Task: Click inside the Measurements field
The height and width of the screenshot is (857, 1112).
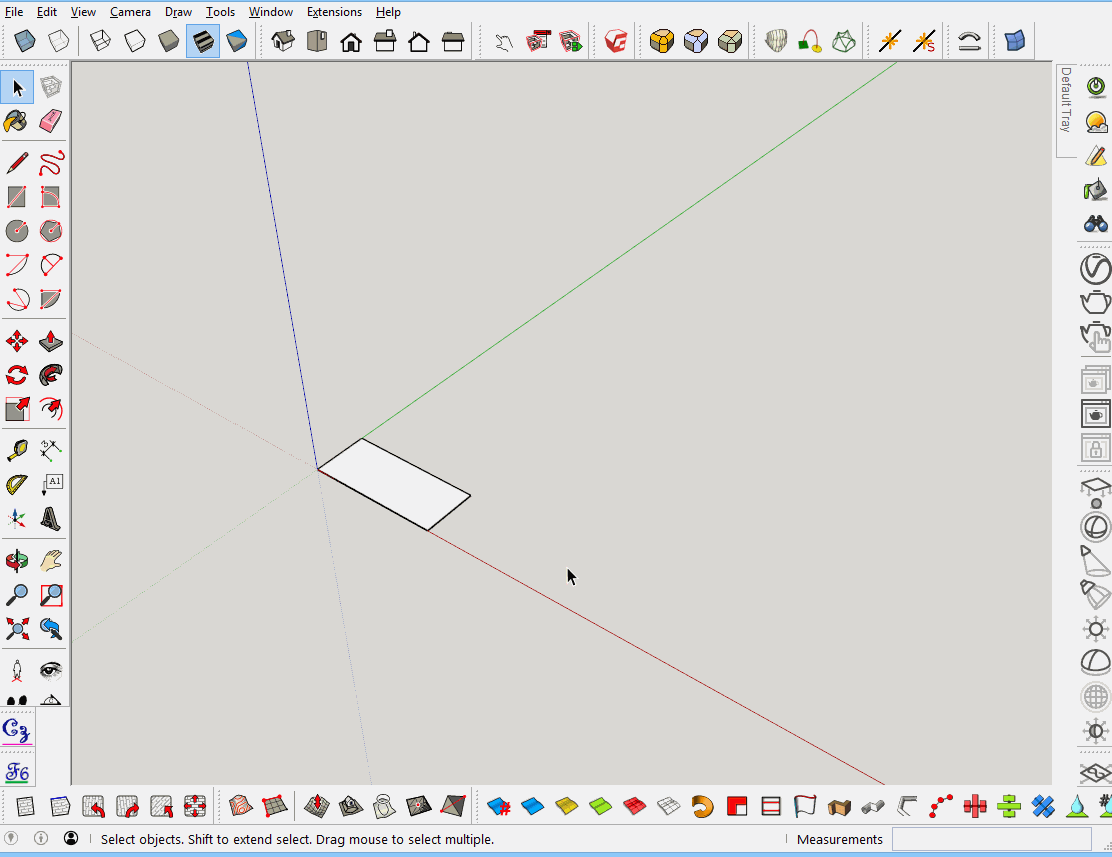Action: (990, 839)
